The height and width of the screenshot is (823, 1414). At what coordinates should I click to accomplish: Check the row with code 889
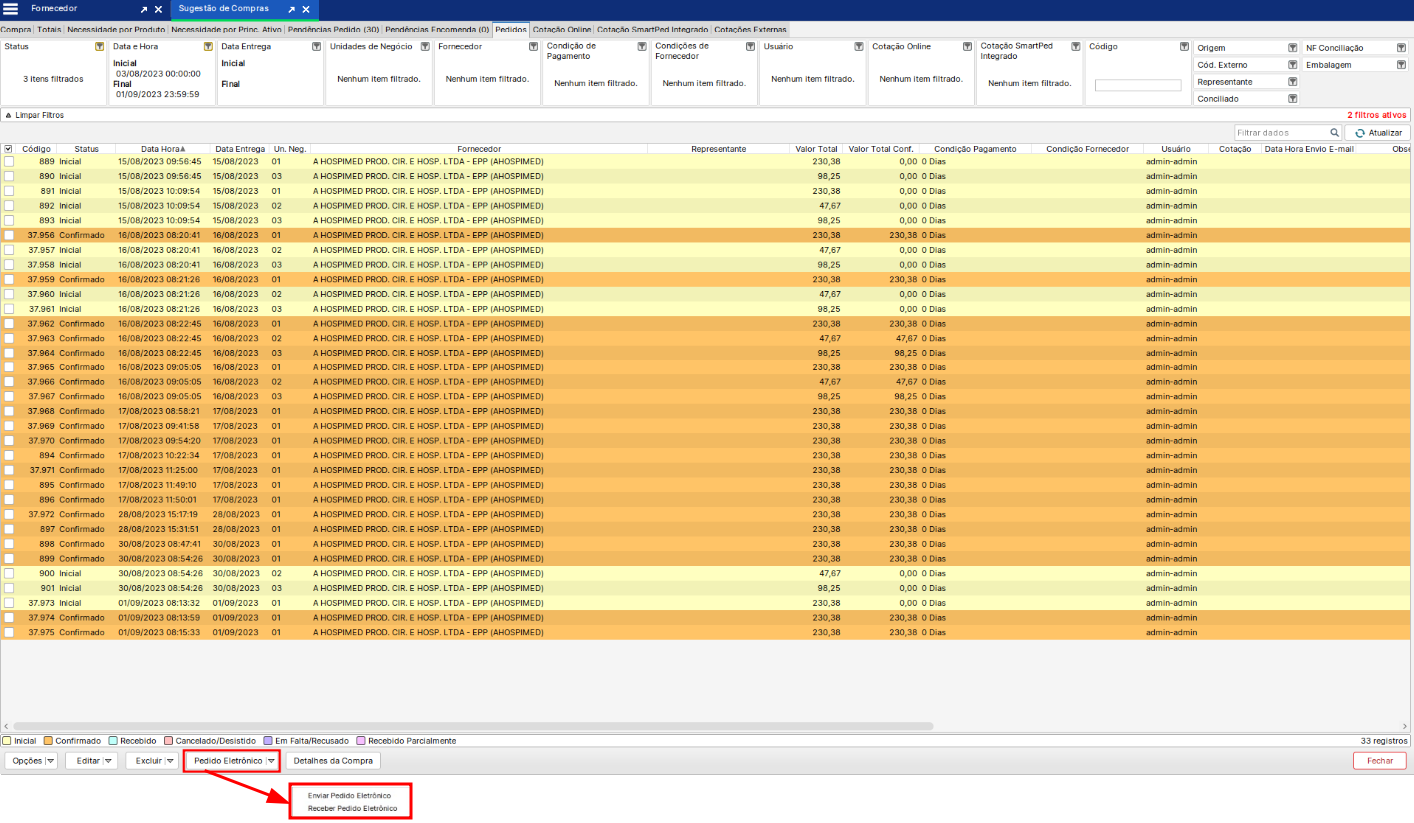click(x=9, y=161)
